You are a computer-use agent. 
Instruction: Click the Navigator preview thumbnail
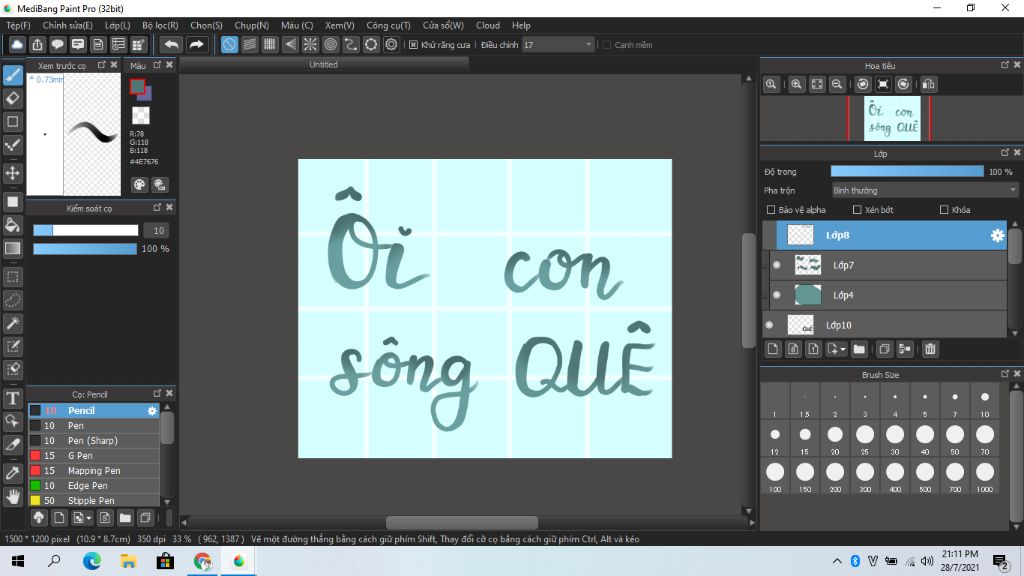point(892,119)
